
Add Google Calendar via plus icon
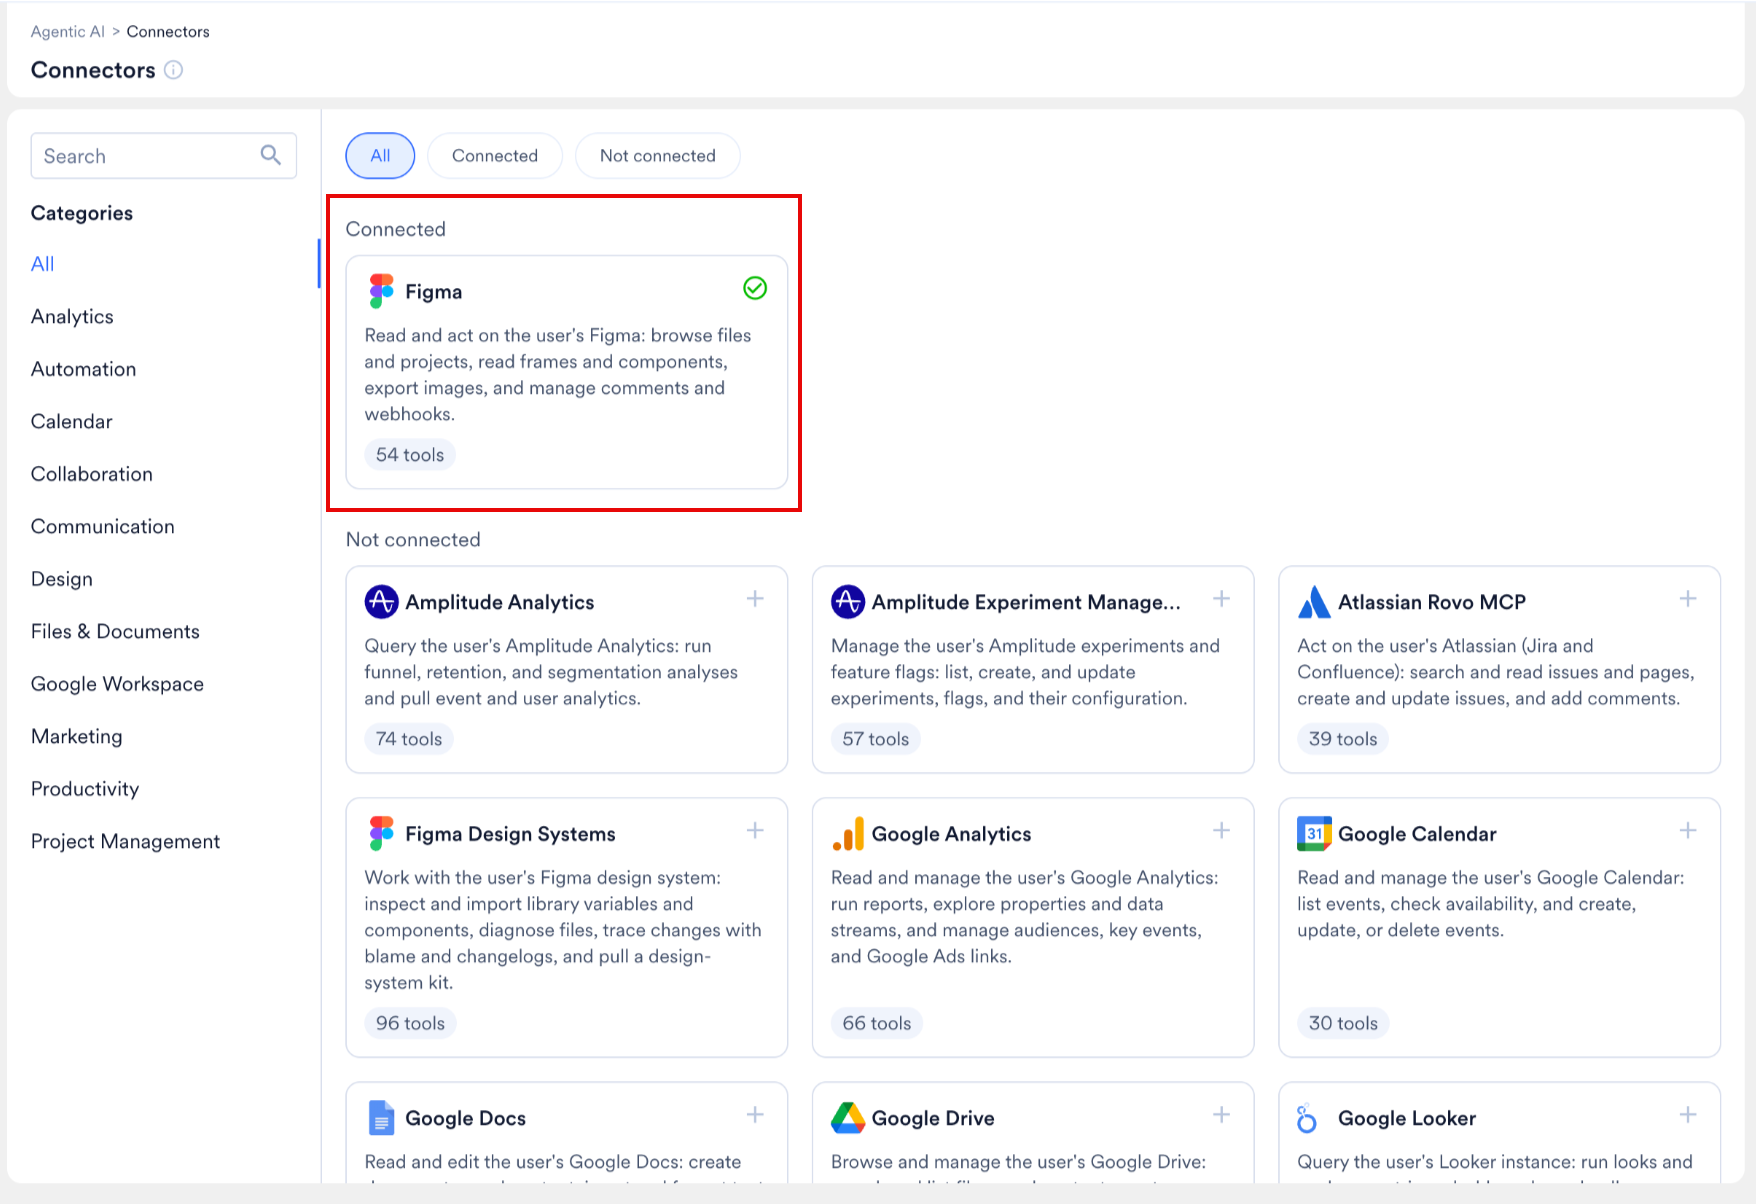coord(1688,831)
